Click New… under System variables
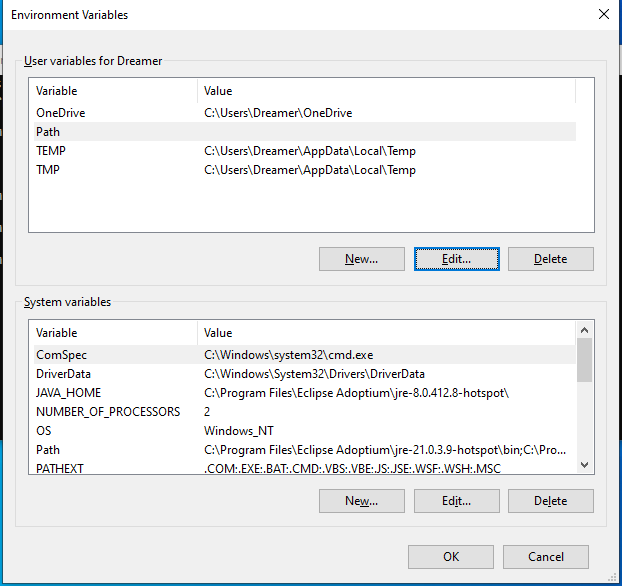 point(361,501)
